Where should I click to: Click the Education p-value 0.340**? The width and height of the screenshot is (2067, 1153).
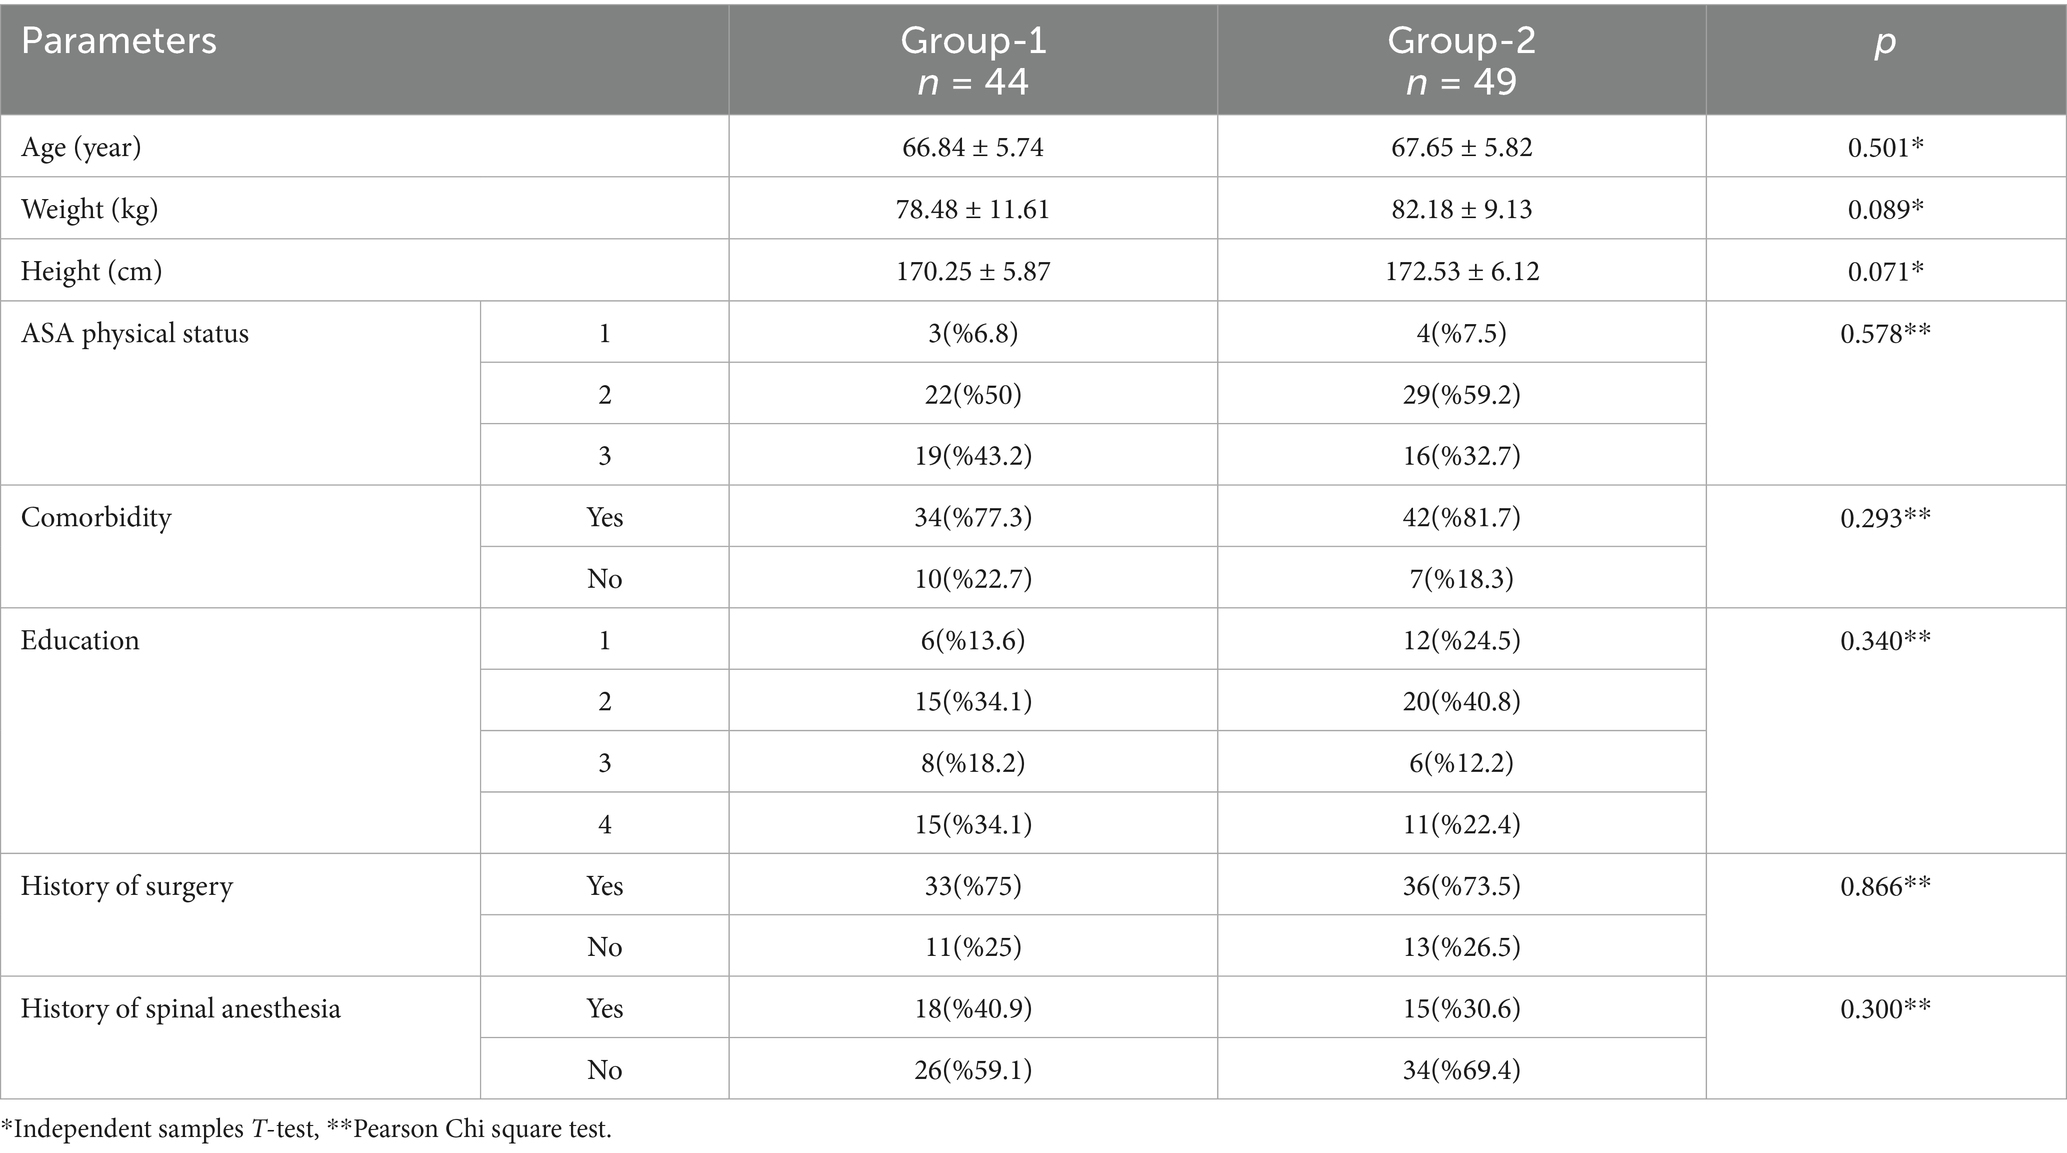tap(1885, 641)
